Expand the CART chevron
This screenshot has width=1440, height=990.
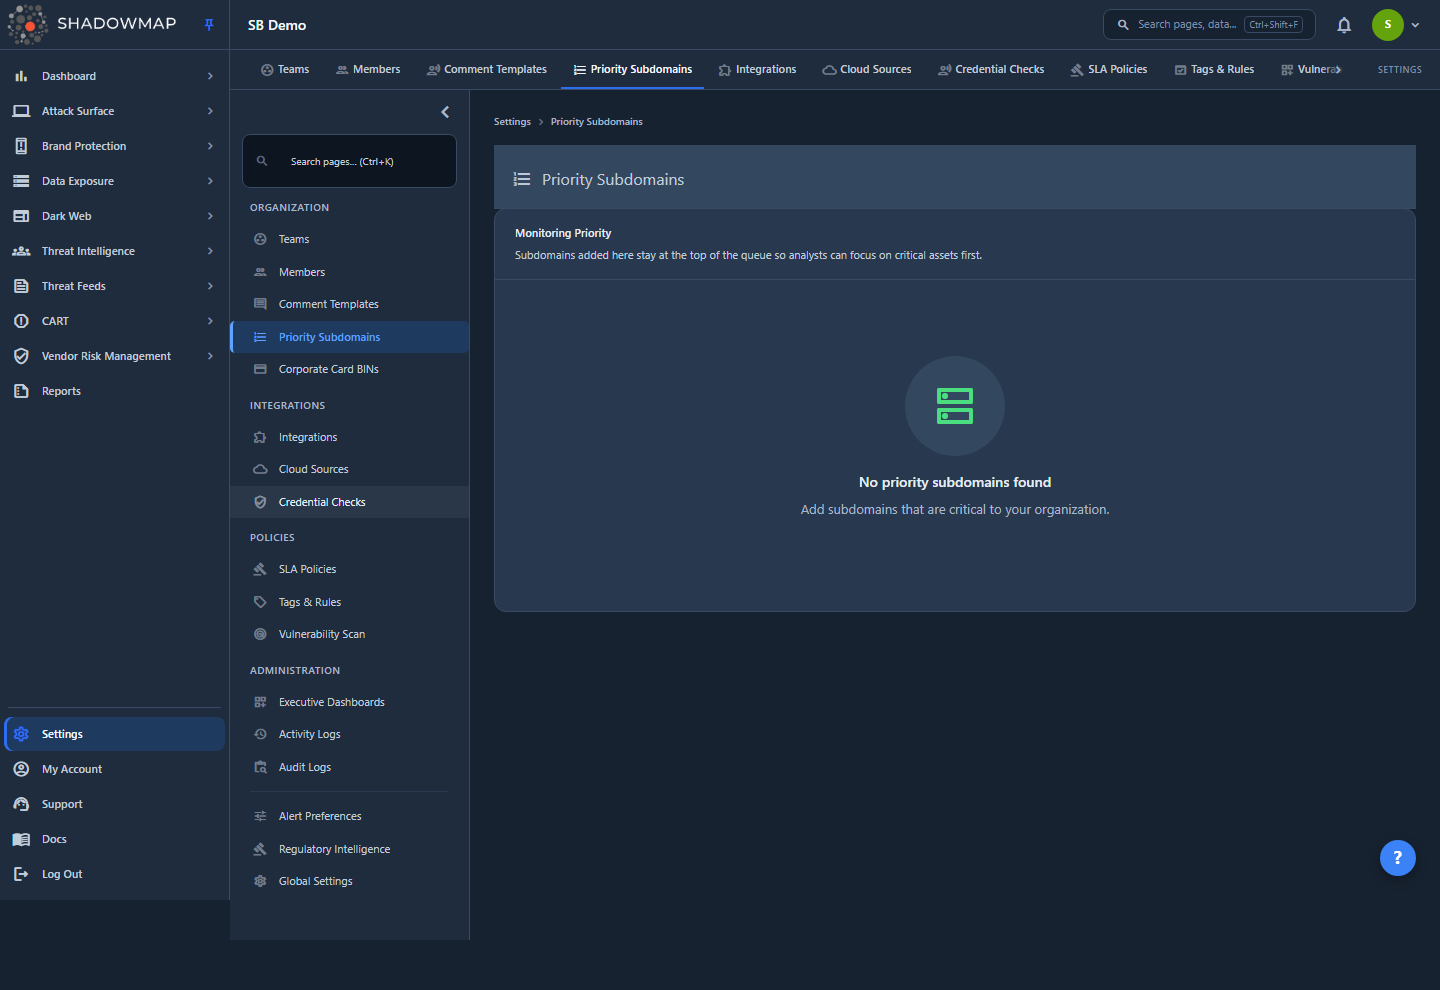pos(210,321)
